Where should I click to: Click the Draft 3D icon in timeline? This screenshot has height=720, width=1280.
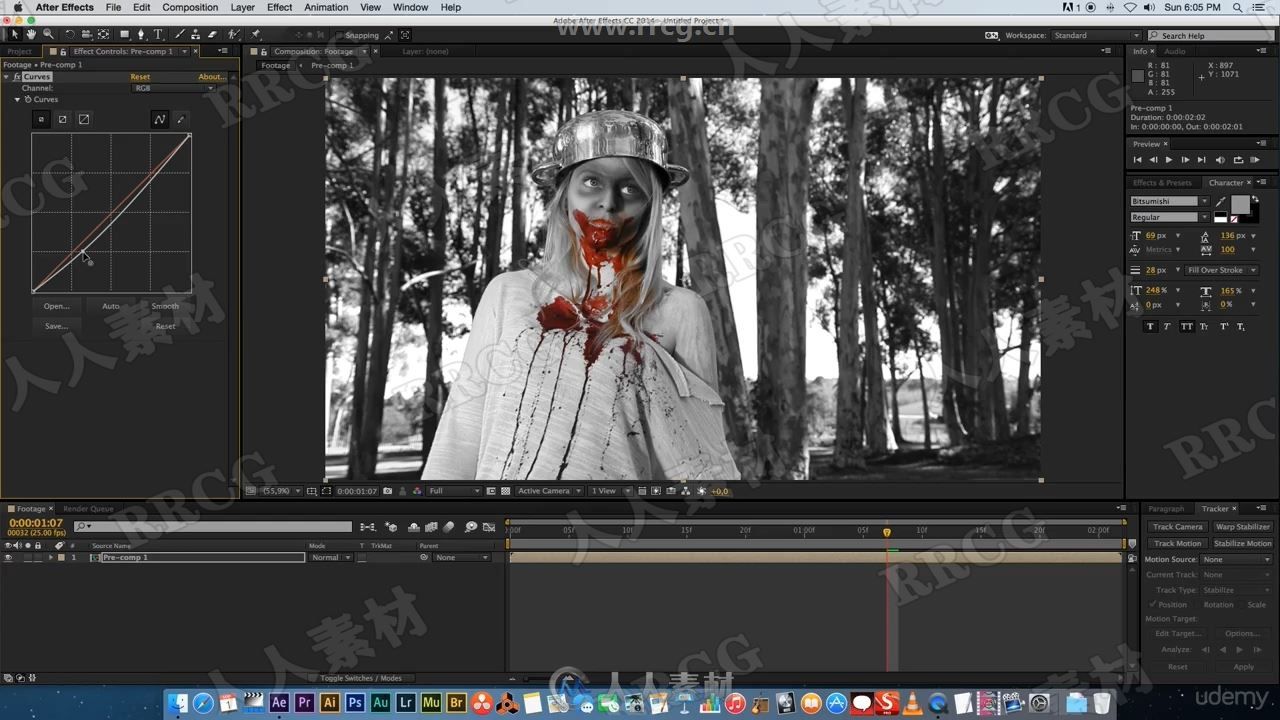pyautogui.click(x=391, y=526)
